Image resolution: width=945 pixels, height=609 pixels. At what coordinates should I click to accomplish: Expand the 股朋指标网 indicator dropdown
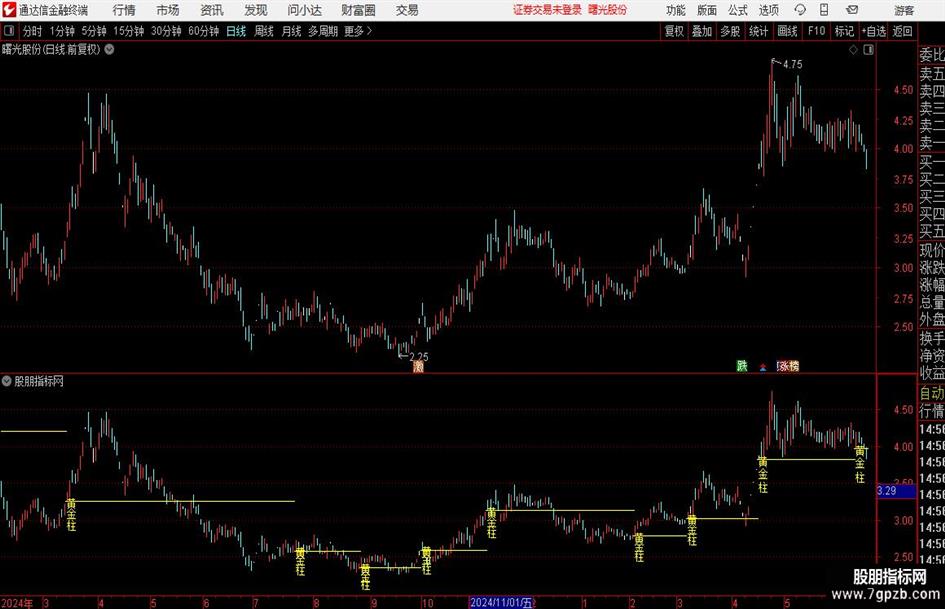point(7,381)
